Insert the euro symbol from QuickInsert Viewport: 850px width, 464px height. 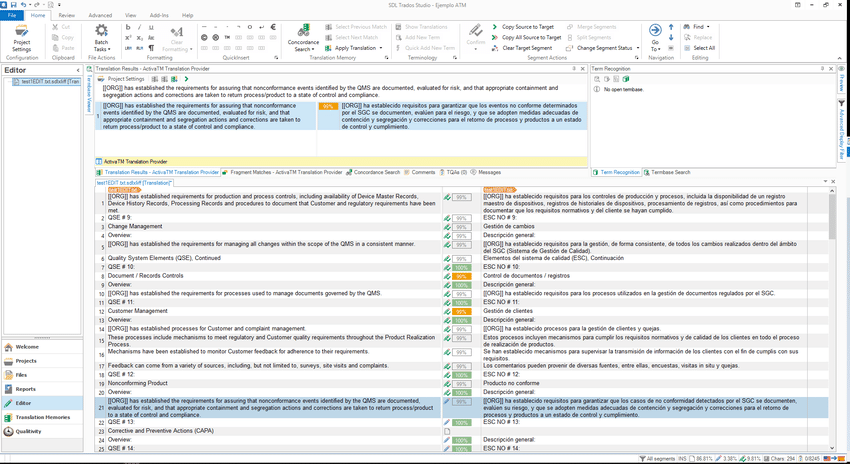click(x=273, y=27)
